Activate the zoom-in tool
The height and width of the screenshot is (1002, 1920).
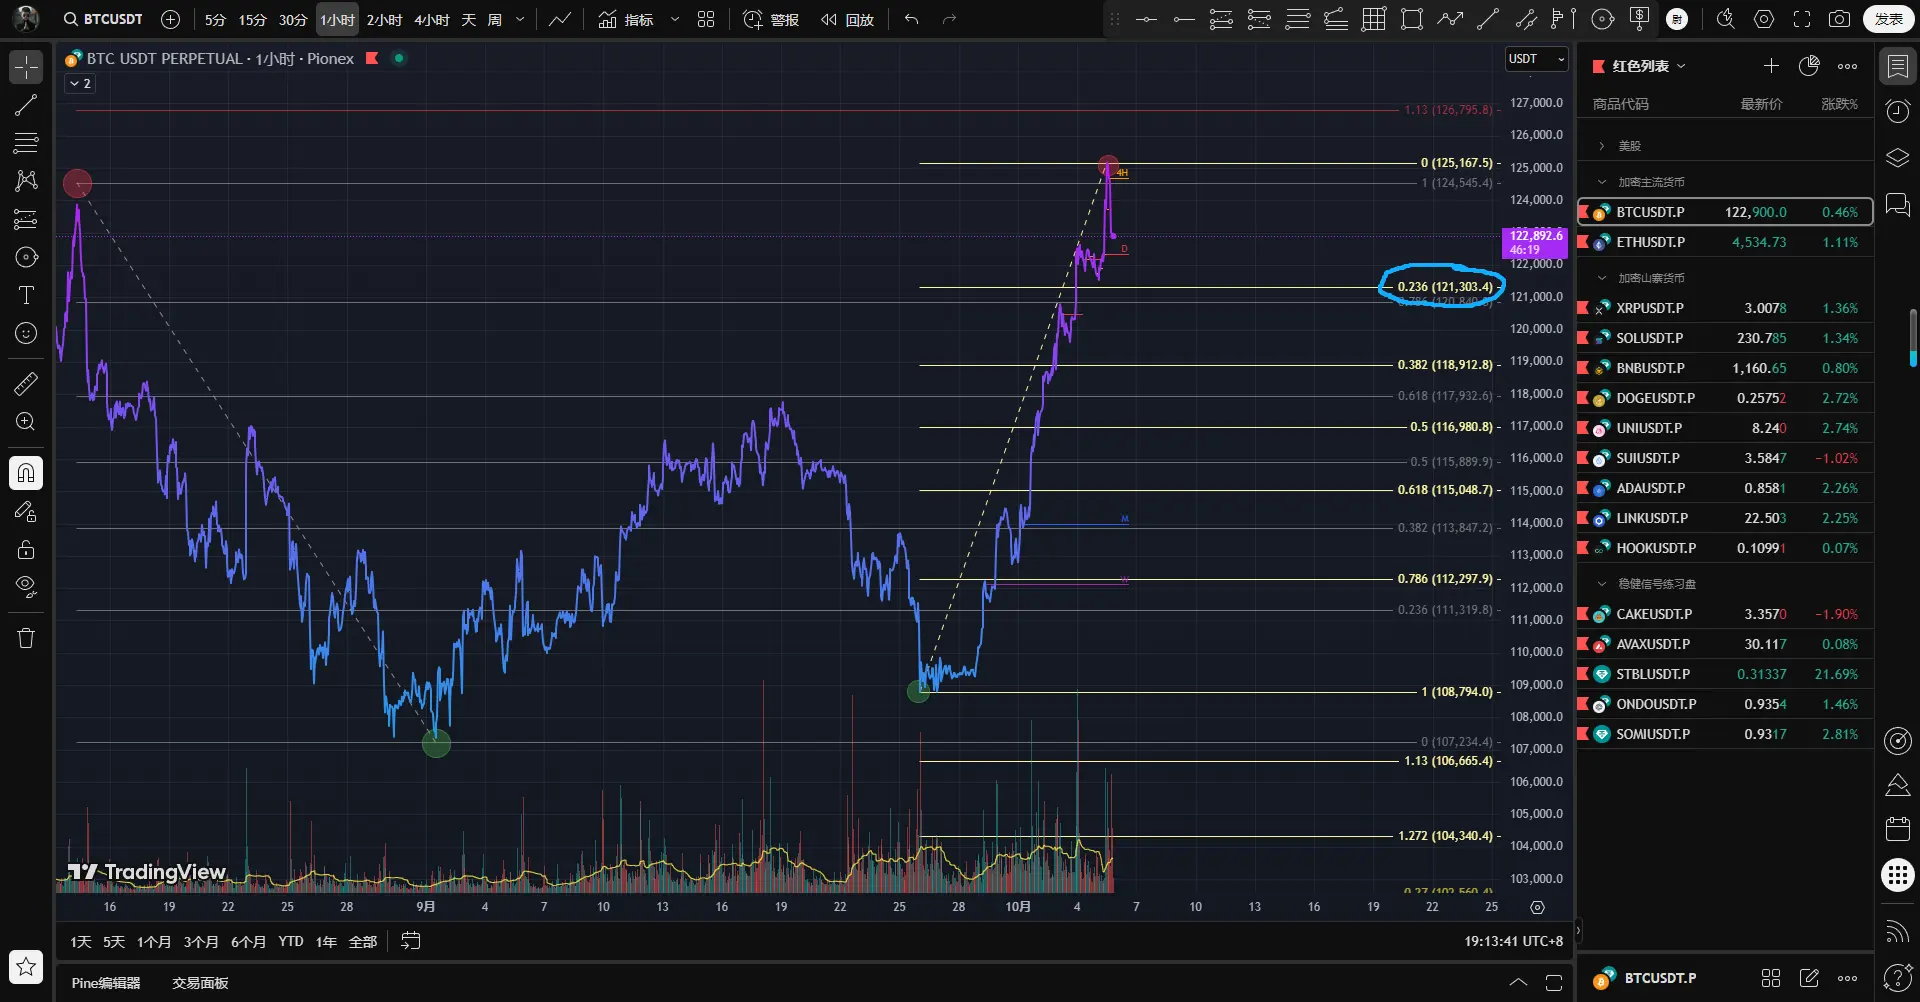tap(26, 421)
